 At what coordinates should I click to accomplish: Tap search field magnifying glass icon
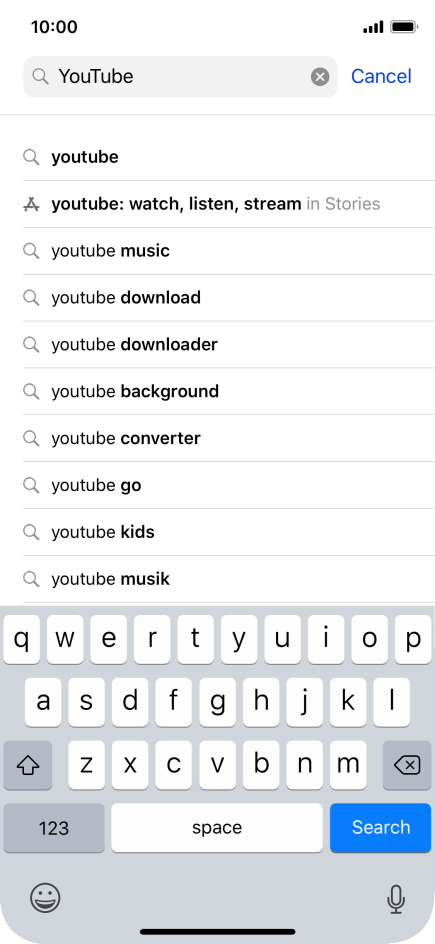tap(40, 76)
